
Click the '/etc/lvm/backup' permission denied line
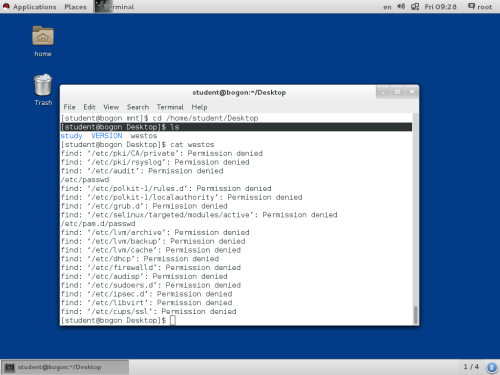click(153, 241)
